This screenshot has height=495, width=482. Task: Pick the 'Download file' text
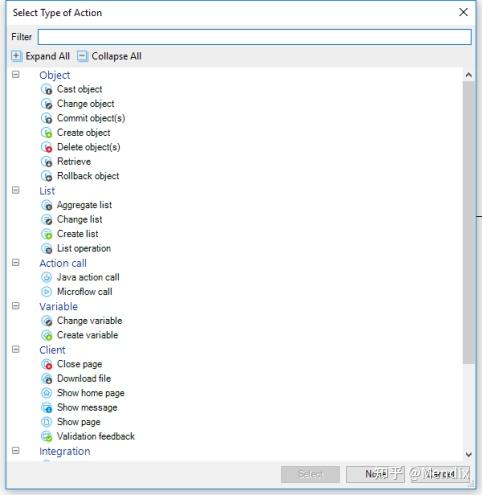click(x=84, y=378)
